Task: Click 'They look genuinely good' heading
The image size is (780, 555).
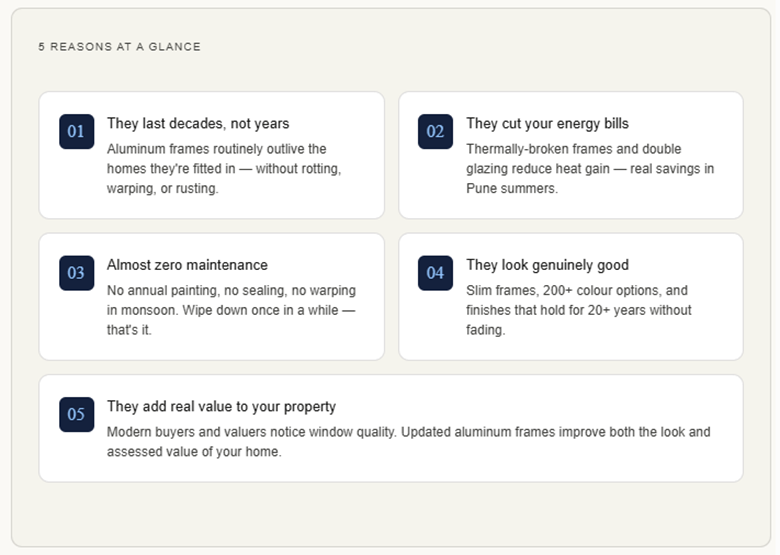Action: pyautogui.click(x=547, y=265)
